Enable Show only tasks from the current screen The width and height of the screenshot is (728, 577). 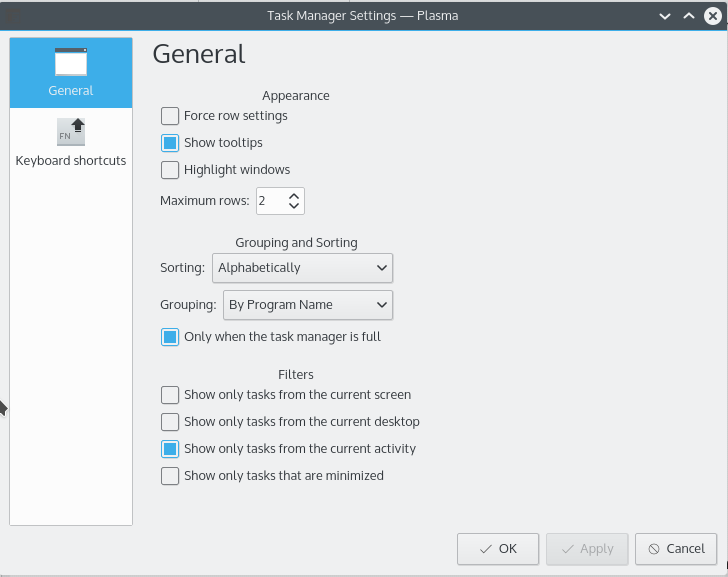pyautogui.click(x=170, y=395)
